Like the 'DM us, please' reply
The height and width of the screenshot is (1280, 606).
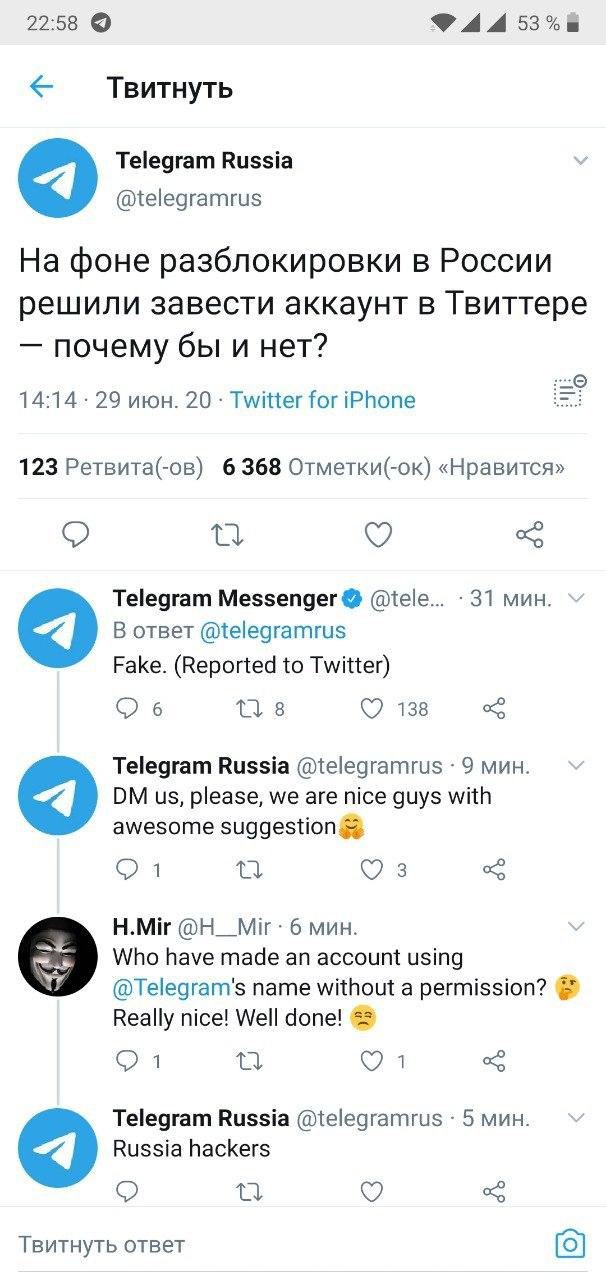[x=372, y=870]
